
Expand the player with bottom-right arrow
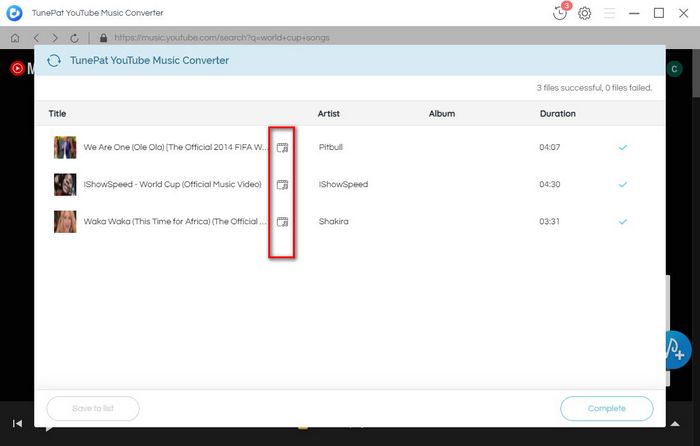coord(675,424)
